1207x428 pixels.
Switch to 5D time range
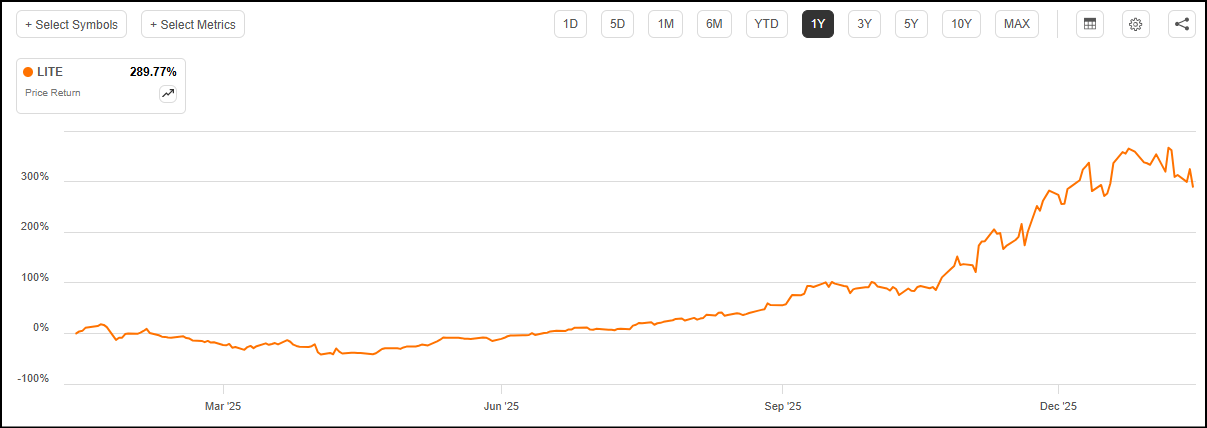tap(618, 24)
